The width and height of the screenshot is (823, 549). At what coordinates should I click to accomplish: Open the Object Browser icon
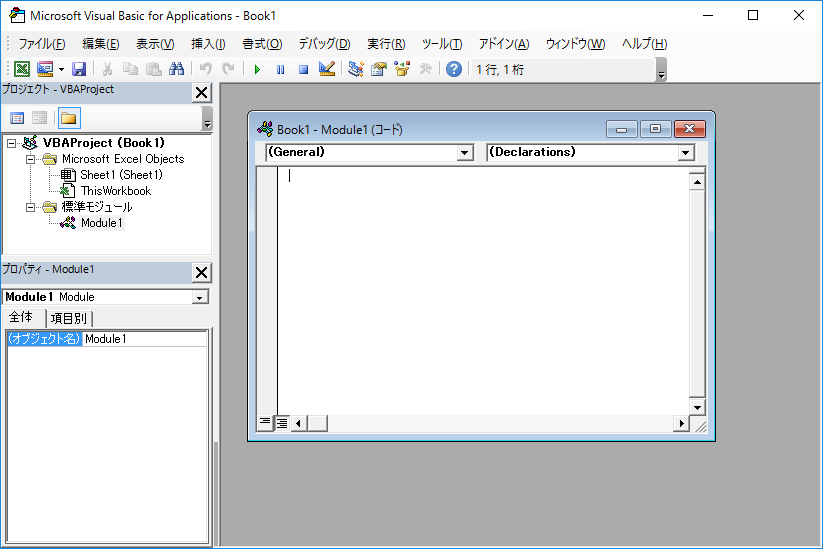pyautogui.click(x=402, y=69)
